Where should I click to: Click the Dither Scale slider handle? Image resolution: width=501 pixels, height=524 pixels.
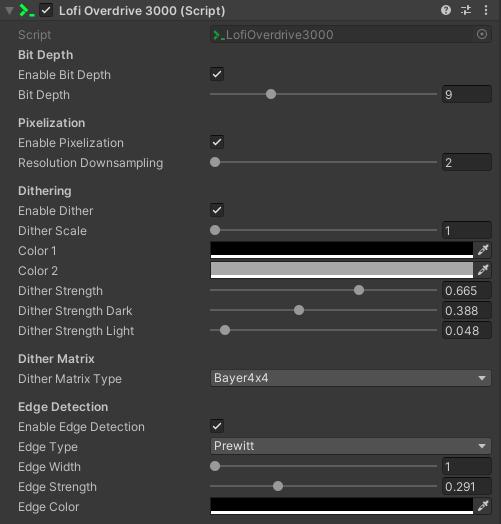coord(215,230)
